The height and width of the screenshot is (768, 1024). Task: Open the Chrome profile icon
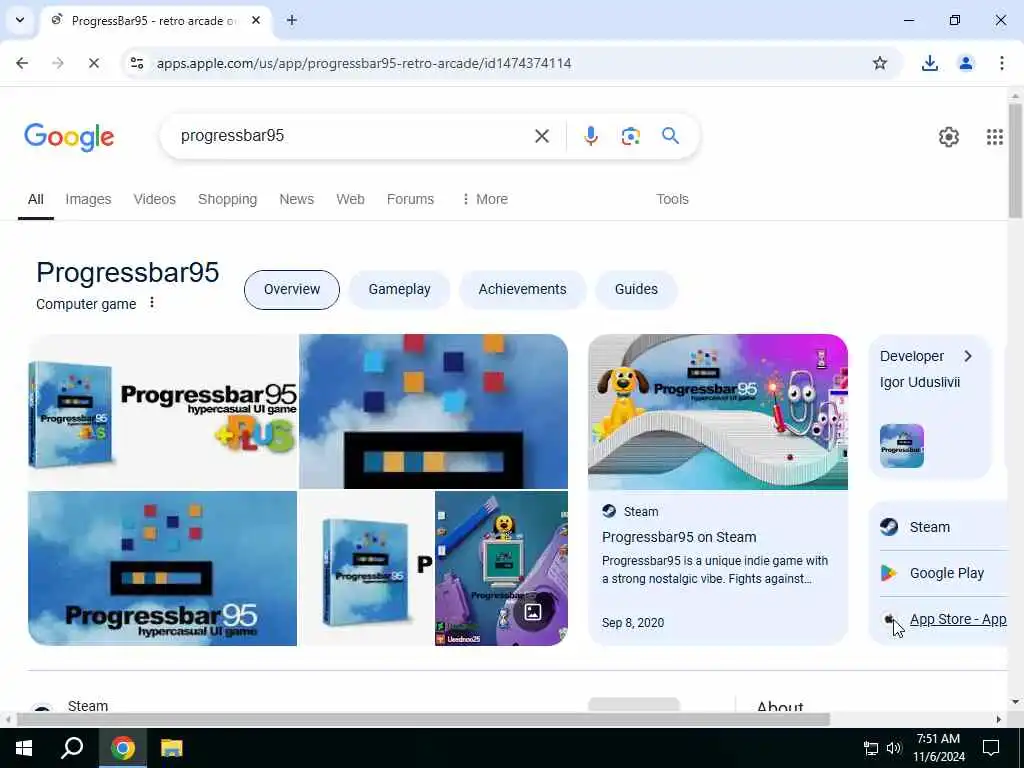click(x=965, y=63)
